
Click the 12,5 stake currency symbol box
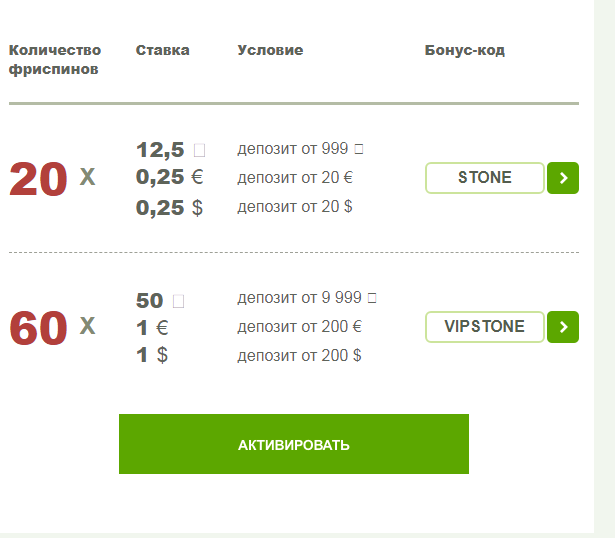tap(199, 150)
